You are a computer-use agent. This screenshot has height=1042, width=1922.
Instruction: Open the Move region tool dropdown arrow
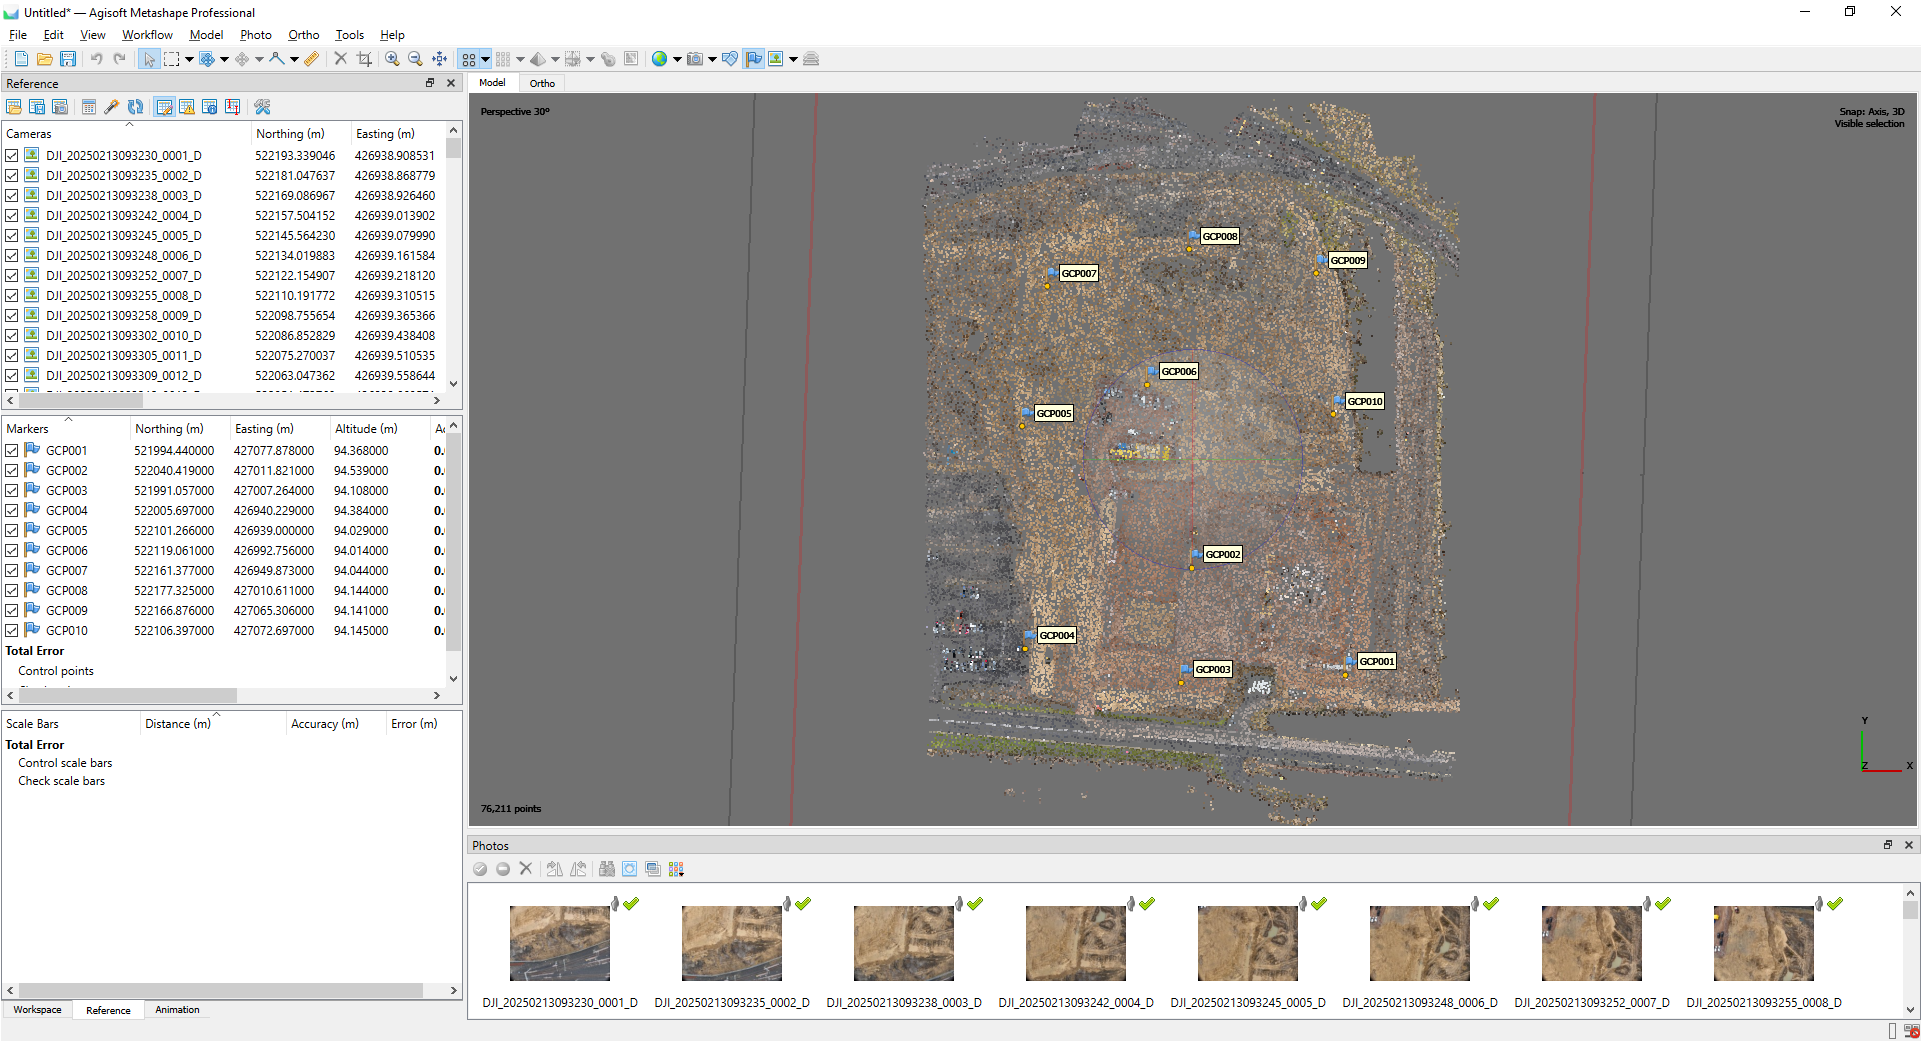pos(224,59)
